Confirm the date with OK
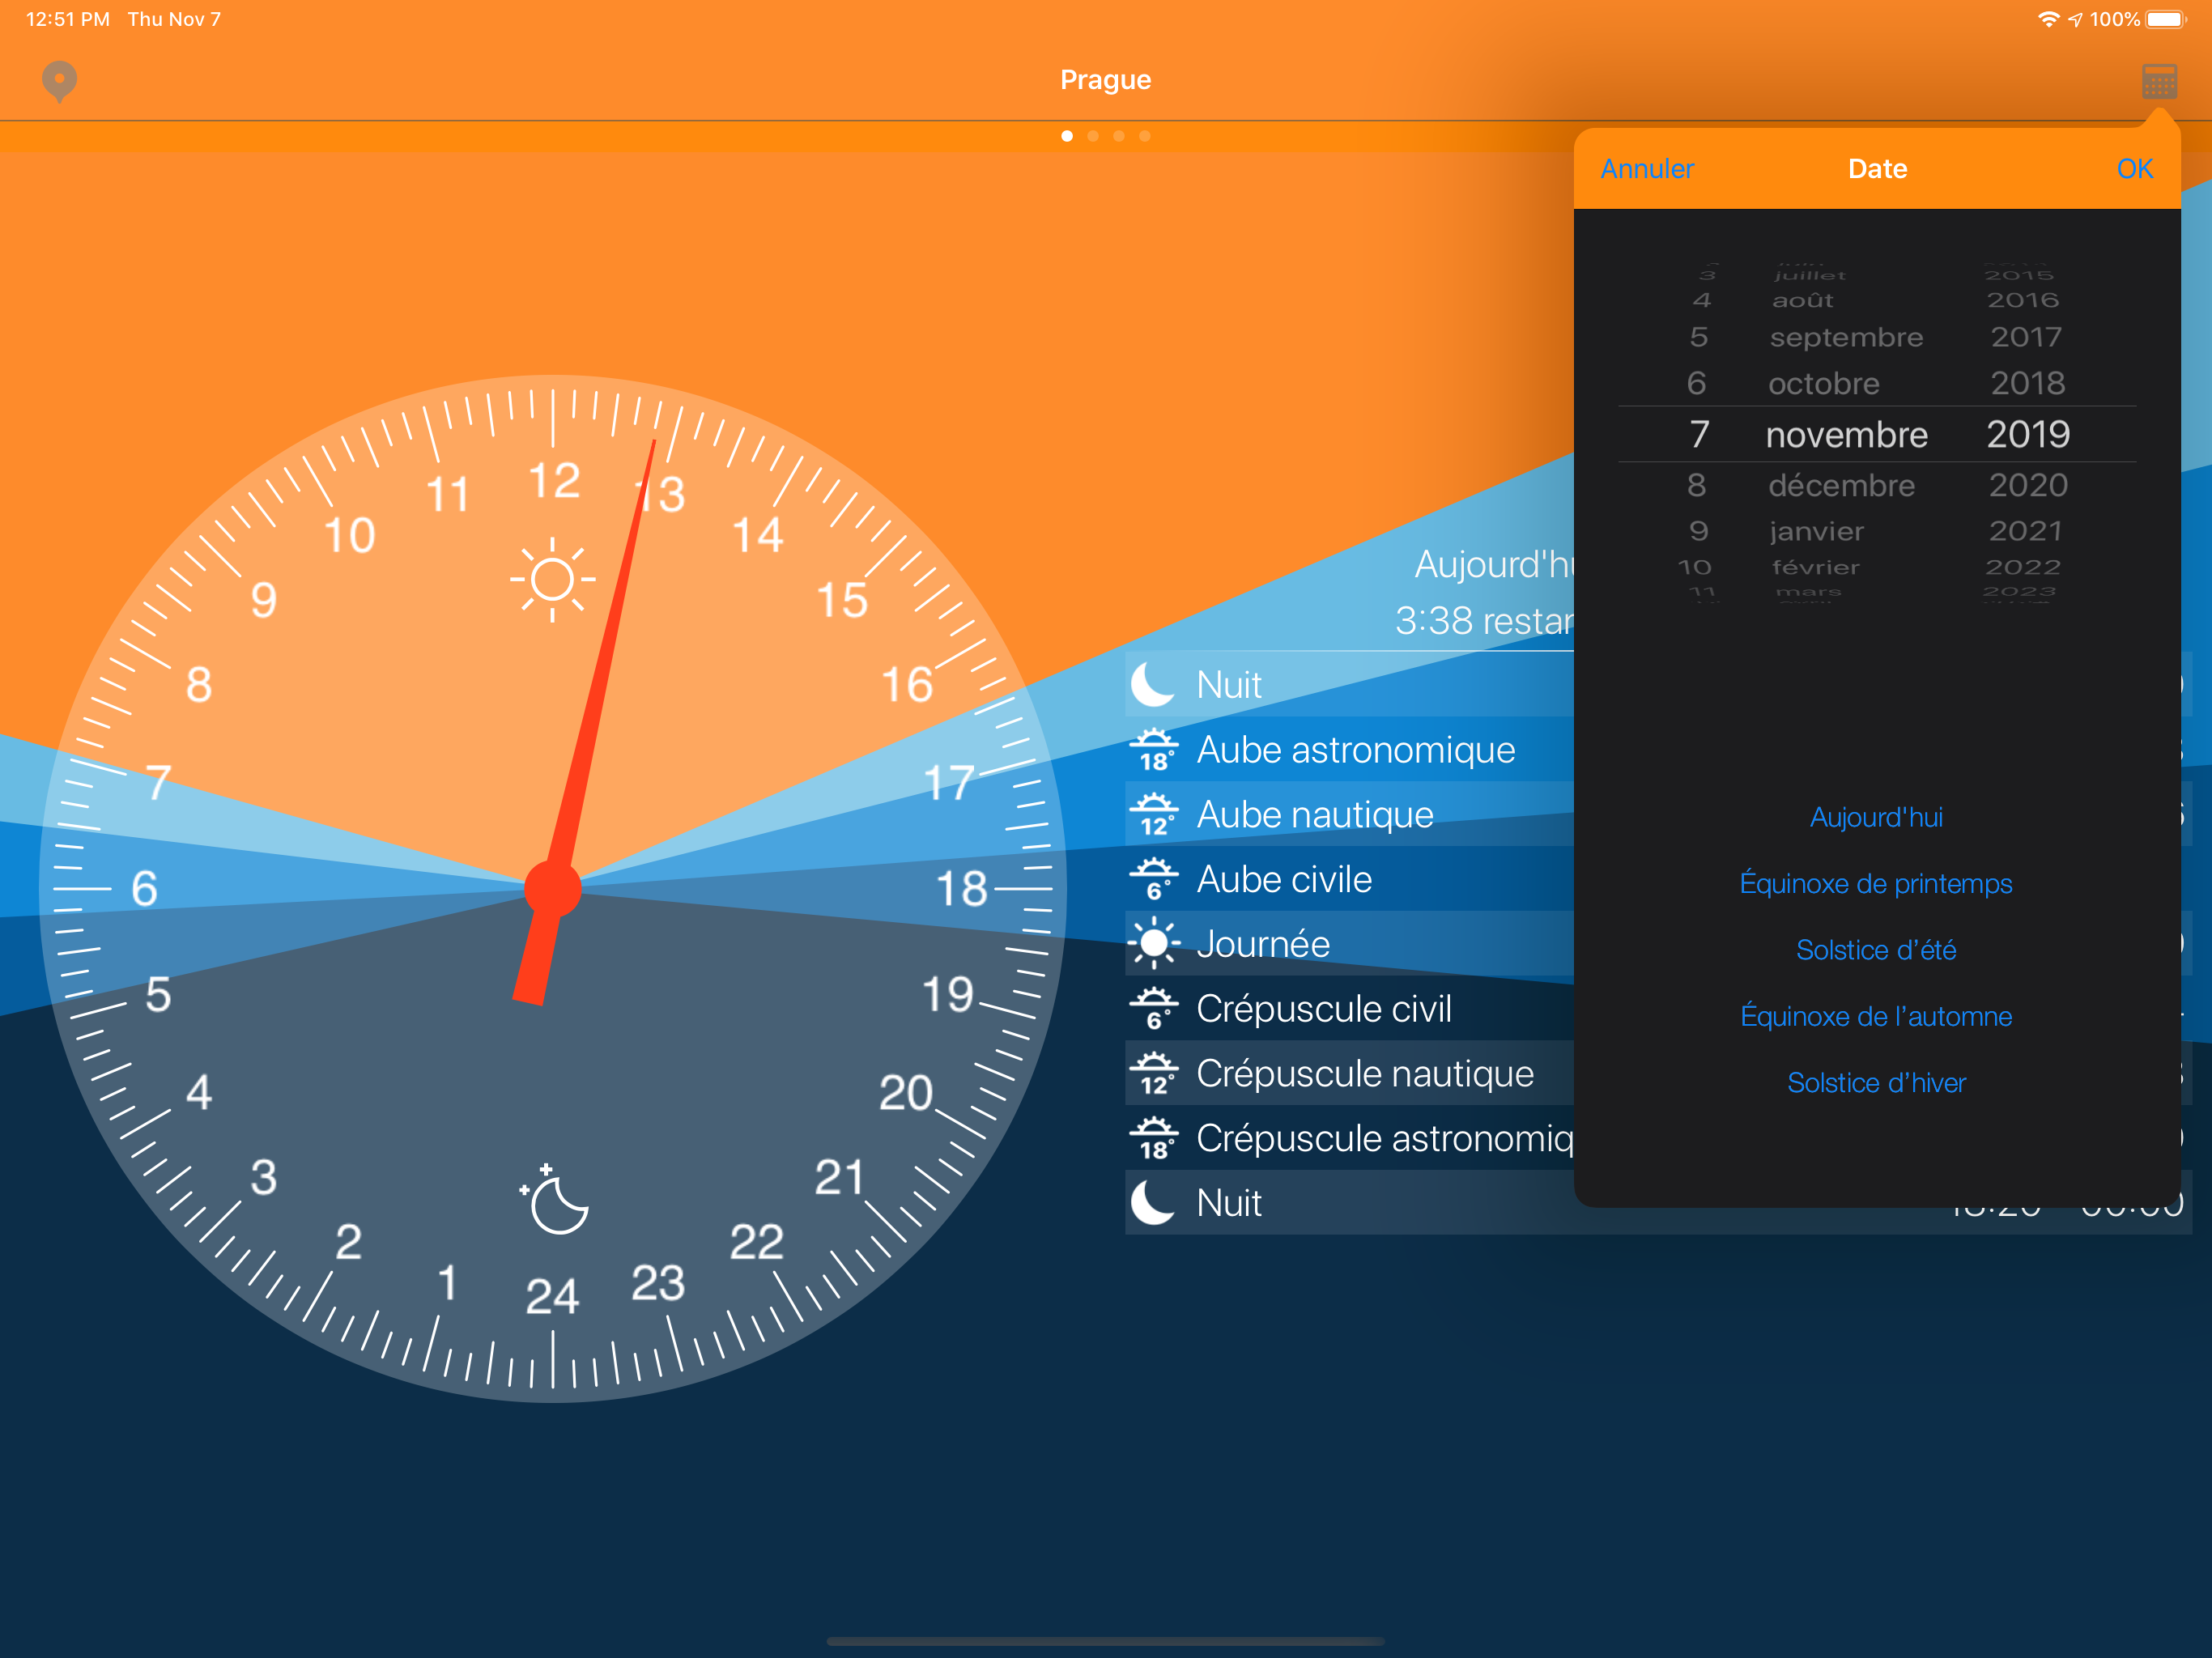The height and width of the screenshot is (1658, 2212). (x=2134, y=169)
